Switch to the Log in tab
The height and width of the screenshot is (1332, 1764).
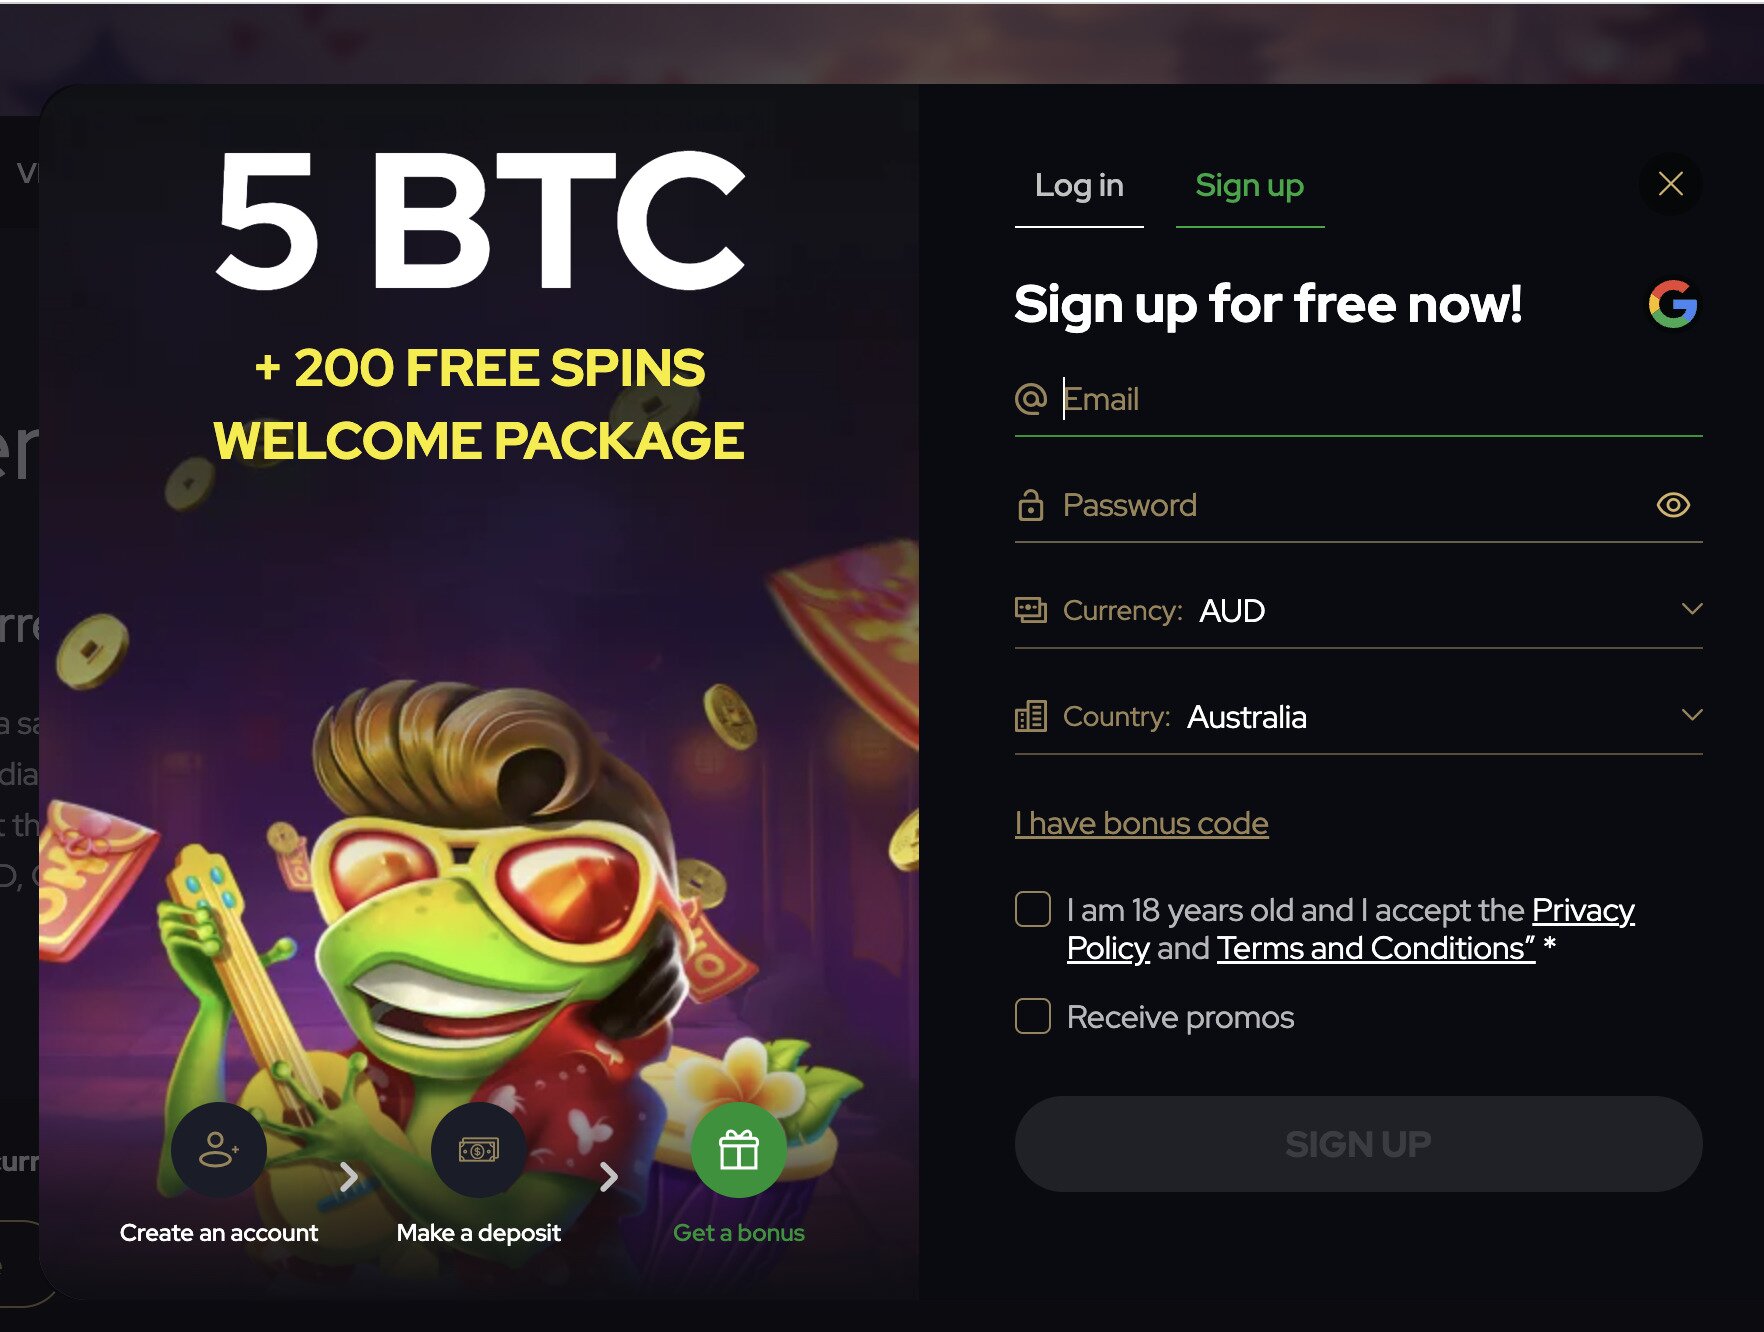point(1079,186)
